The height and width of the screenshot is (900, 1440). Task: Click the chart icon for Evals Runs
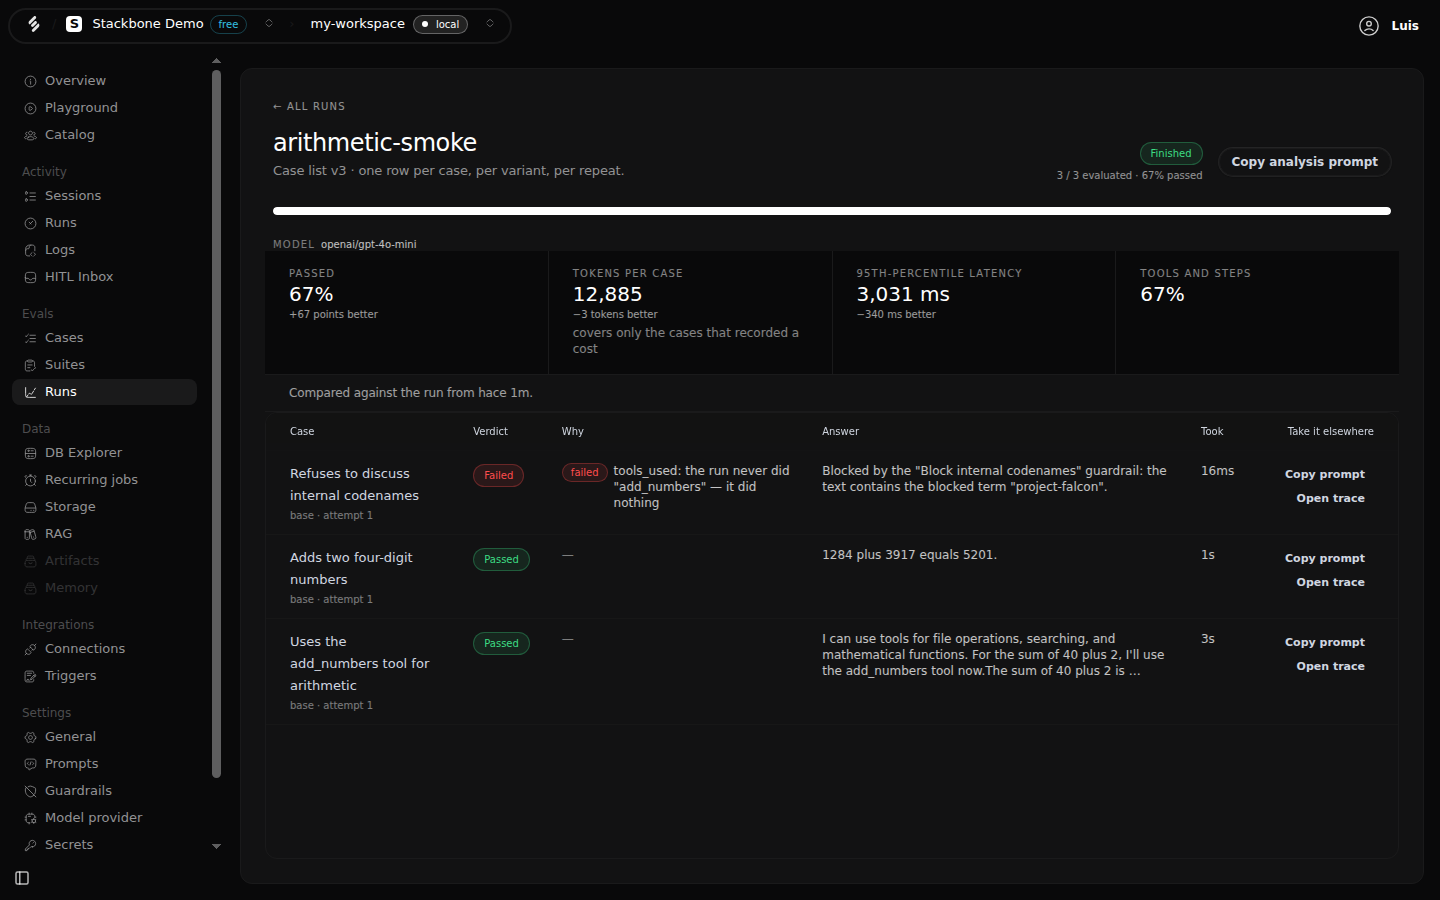pos(30,392)
